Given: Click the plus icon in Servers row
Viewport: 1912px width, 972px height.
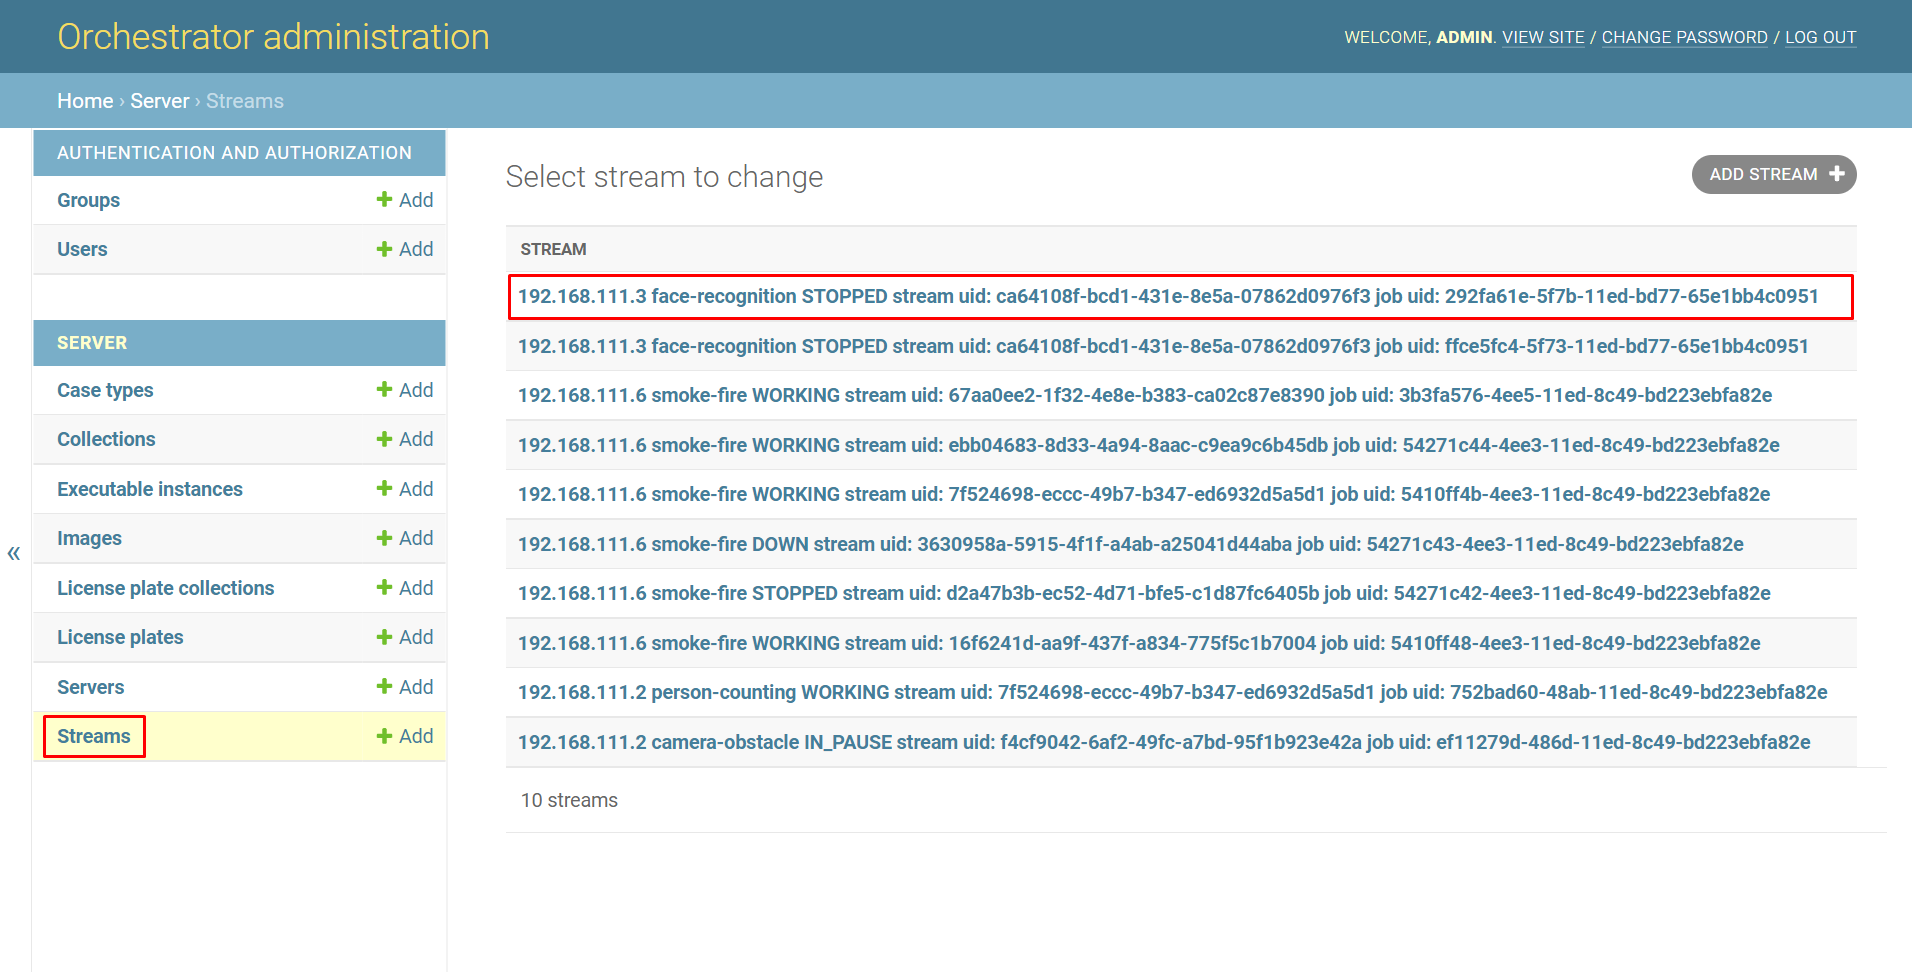Looking at the screenshot, I should click(384, 687).
